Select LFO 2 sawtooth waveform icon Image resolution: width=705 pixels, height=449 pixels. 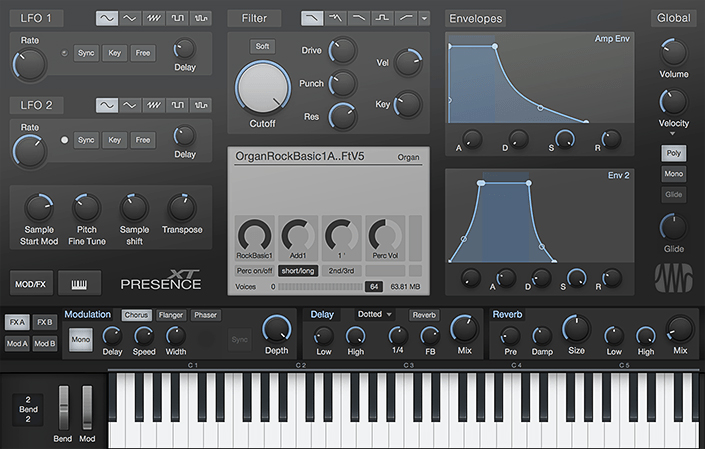154,105
